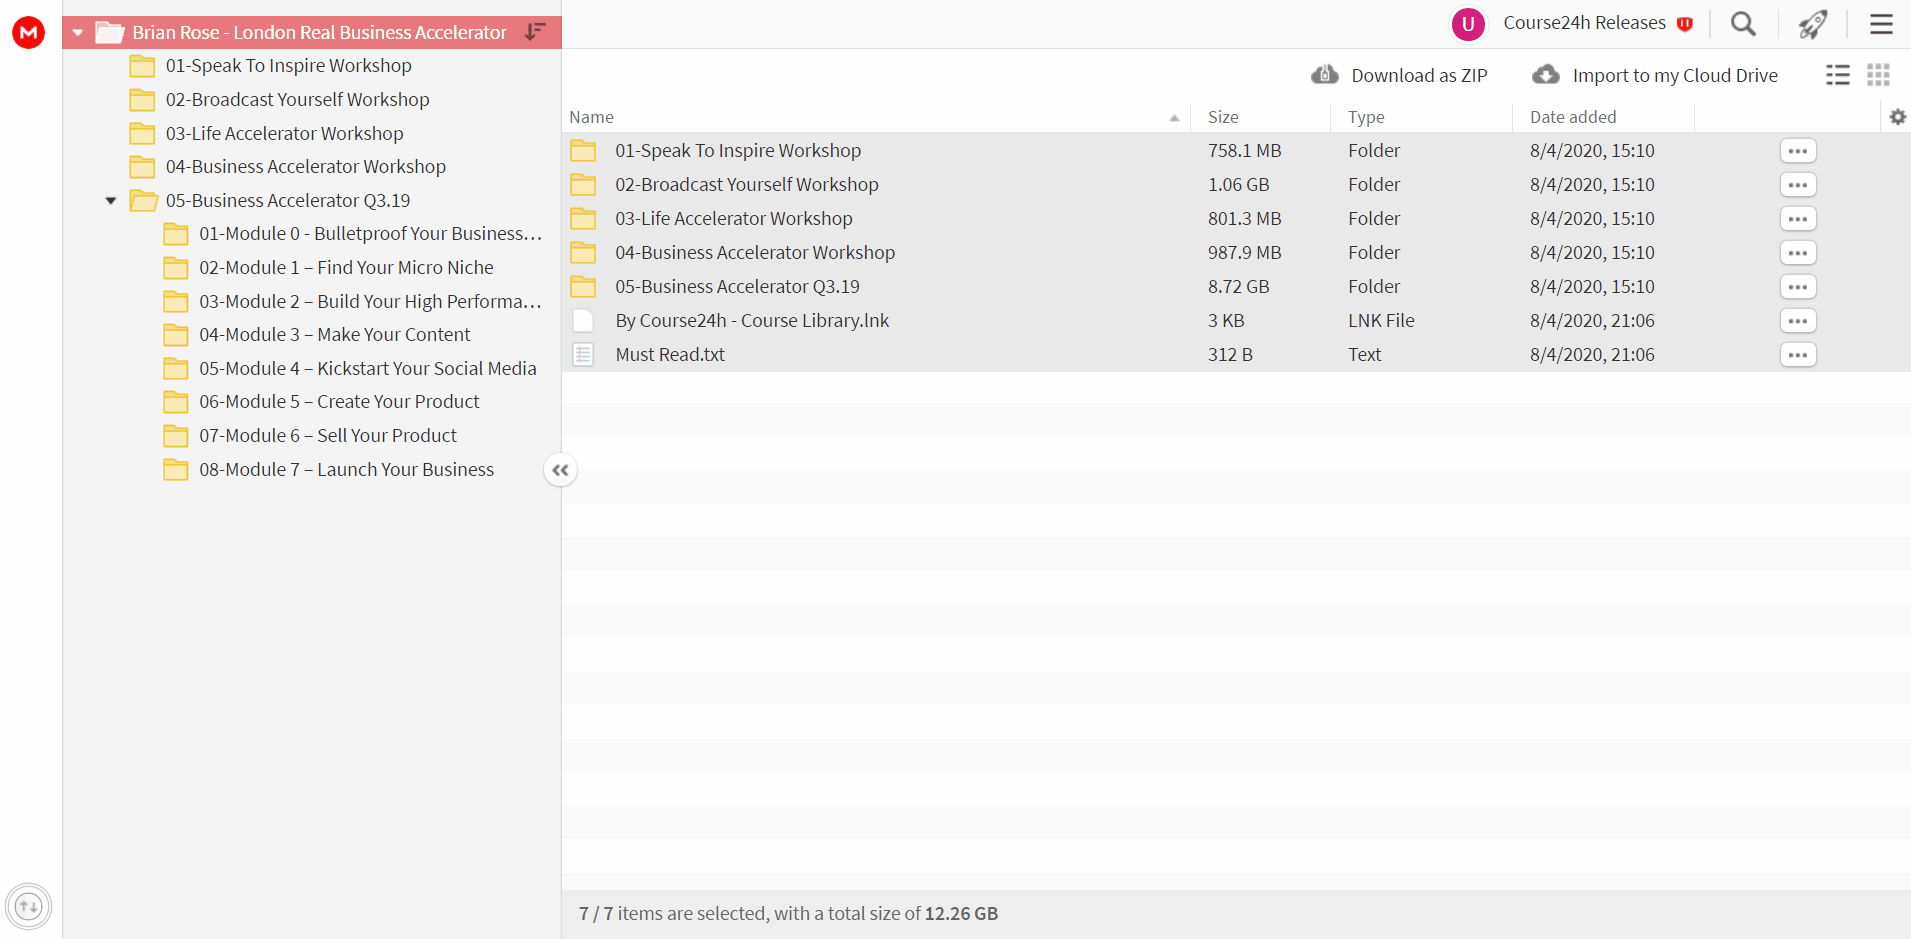Open the hamburger main menu
1911x939 pixels.
pyautogui.click(x=1881, y=24)
